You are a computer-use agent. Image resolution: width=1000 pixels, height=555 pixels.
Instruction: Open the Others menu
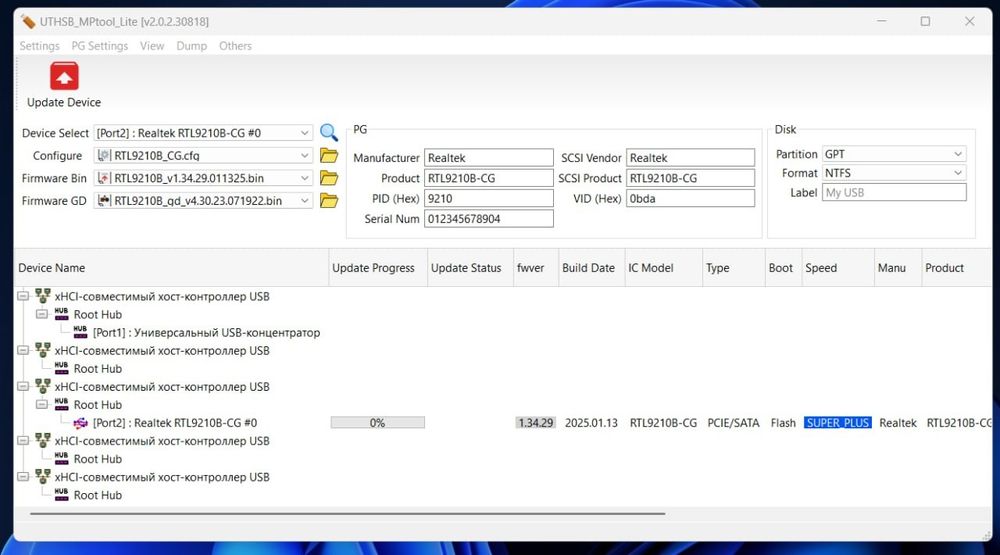(235, 46)
